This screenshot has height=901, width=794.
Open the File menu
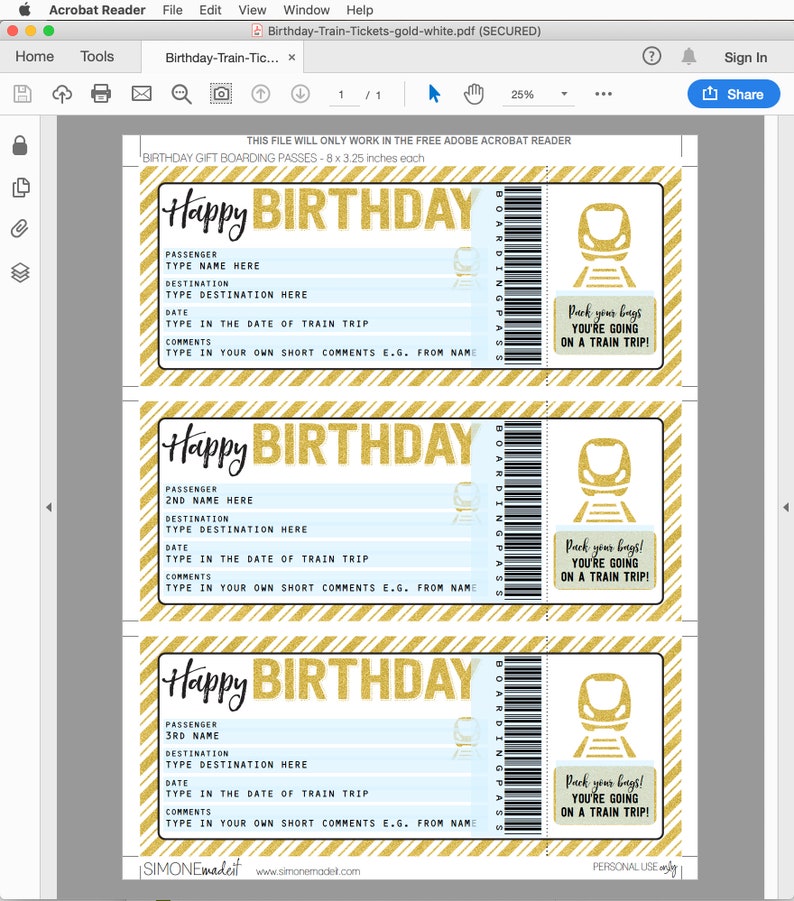172,10
